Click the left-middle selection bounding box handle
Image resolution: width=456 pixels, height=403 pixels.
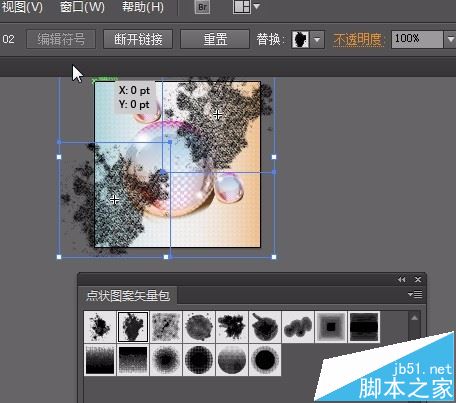pyautogui.click(x=59, y=157)
